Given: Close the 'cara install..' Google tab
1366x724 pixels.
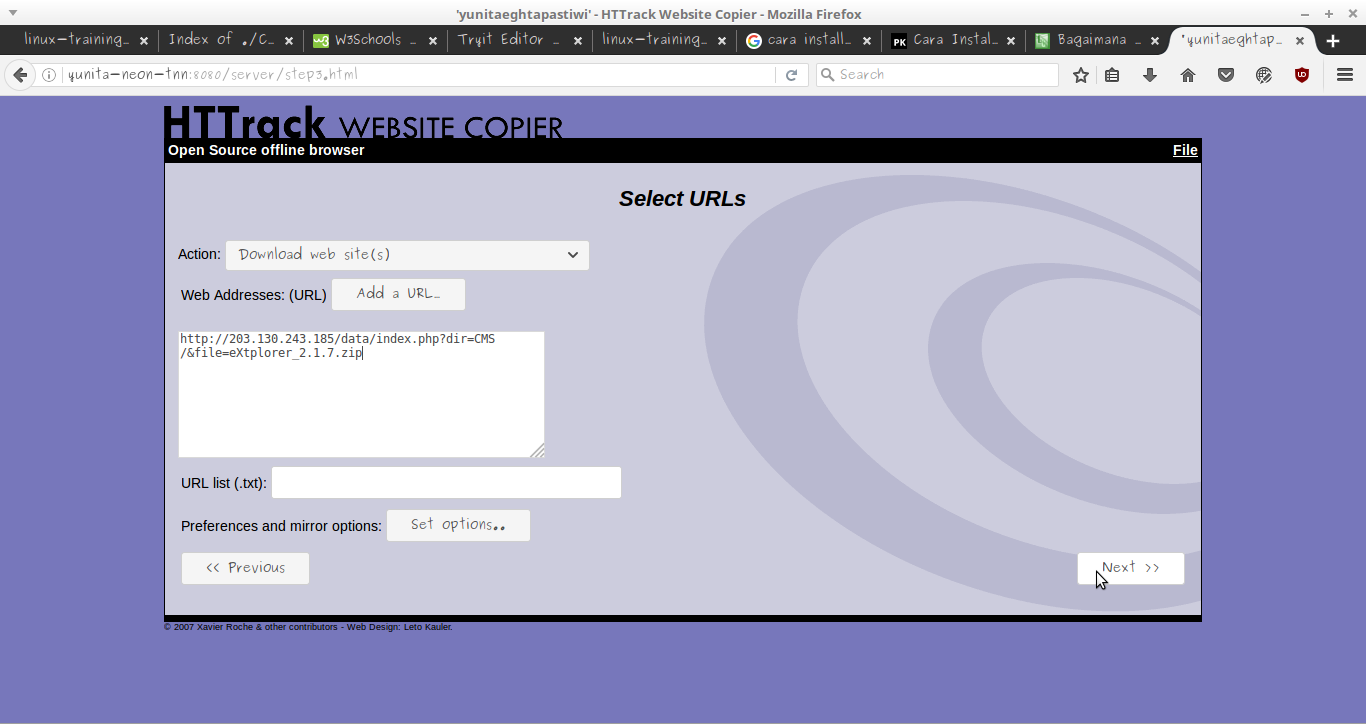Looking at the screenshot, I should tap(867, 41).
